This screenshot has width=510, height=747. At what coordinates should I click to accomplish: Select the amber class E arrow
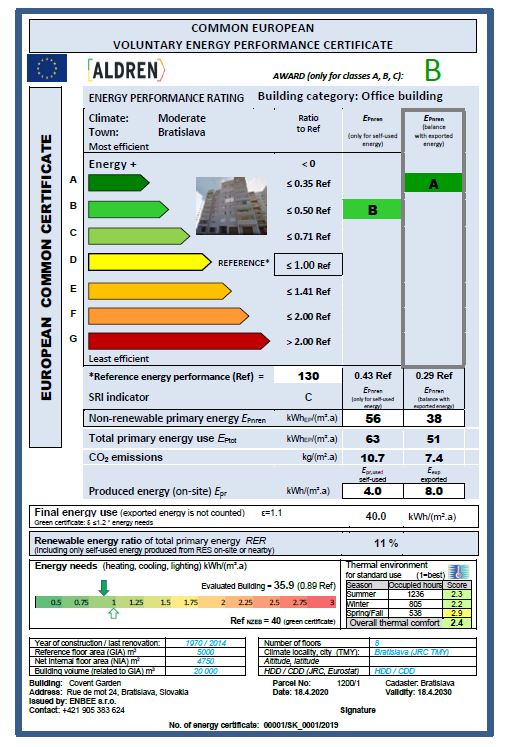click(160, 291)
